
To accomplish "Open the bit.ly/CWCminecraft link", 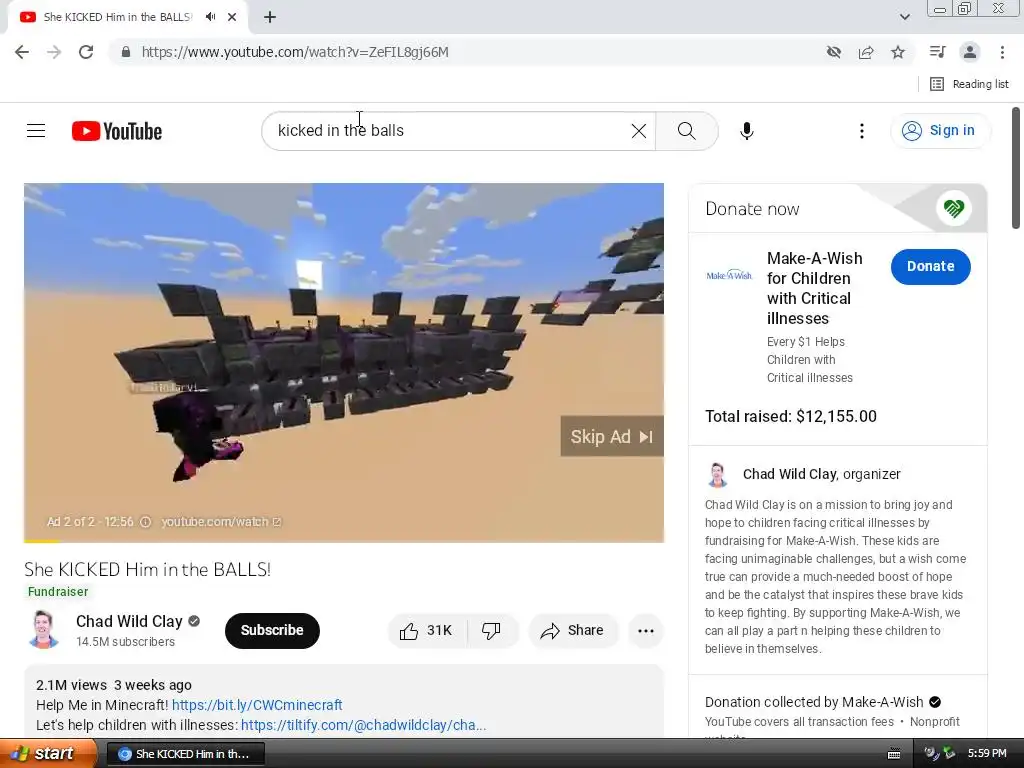I will pos(257,705).
